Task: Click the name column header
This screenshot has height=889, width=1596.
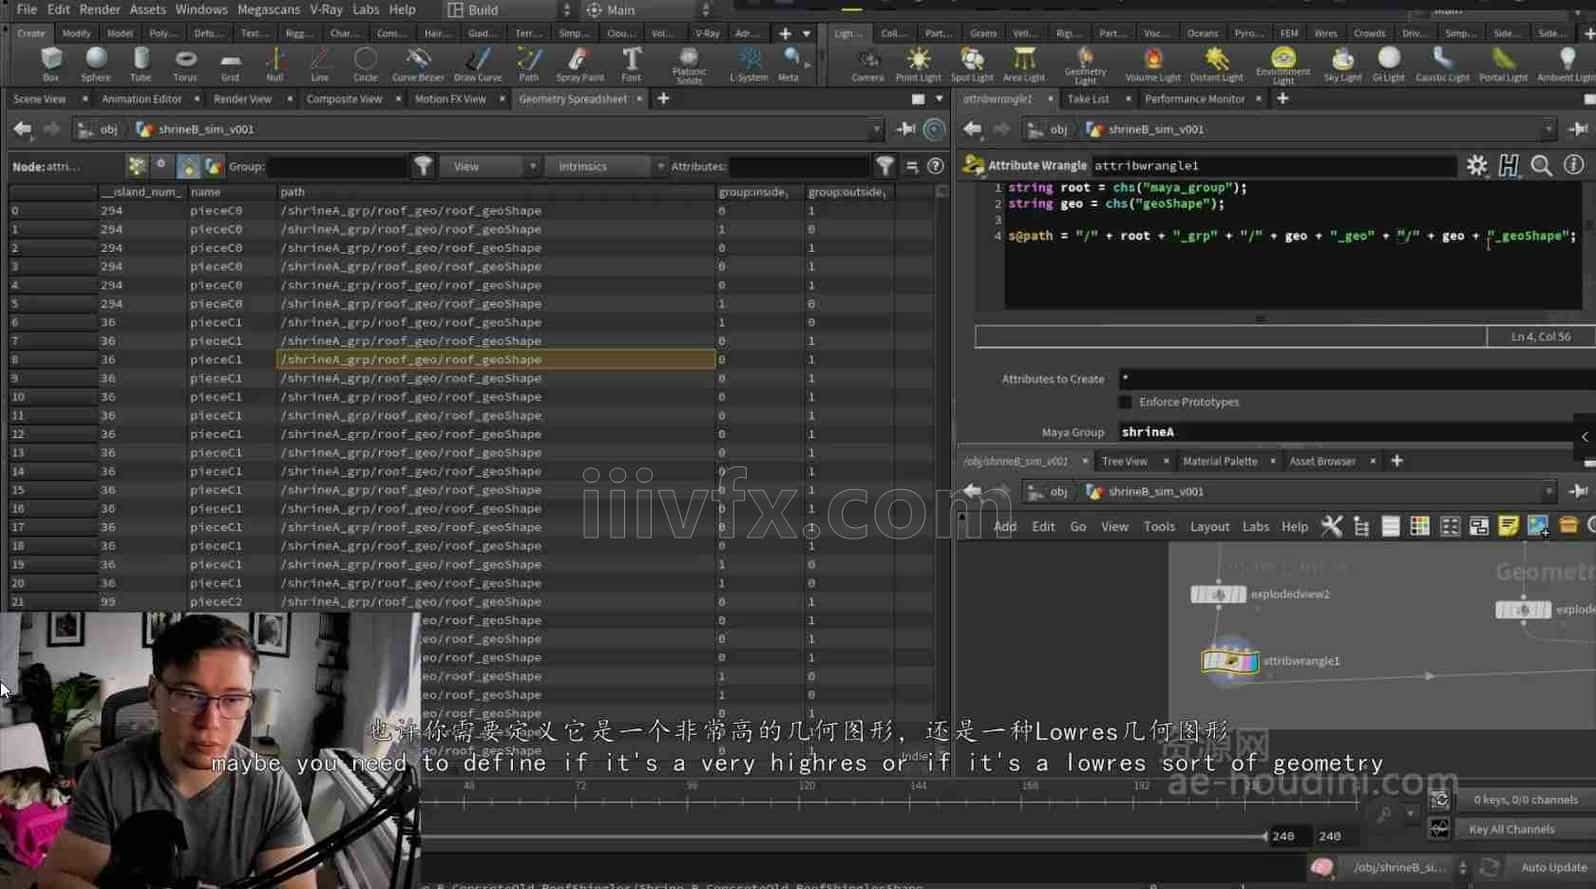Action: pos(231,192)
